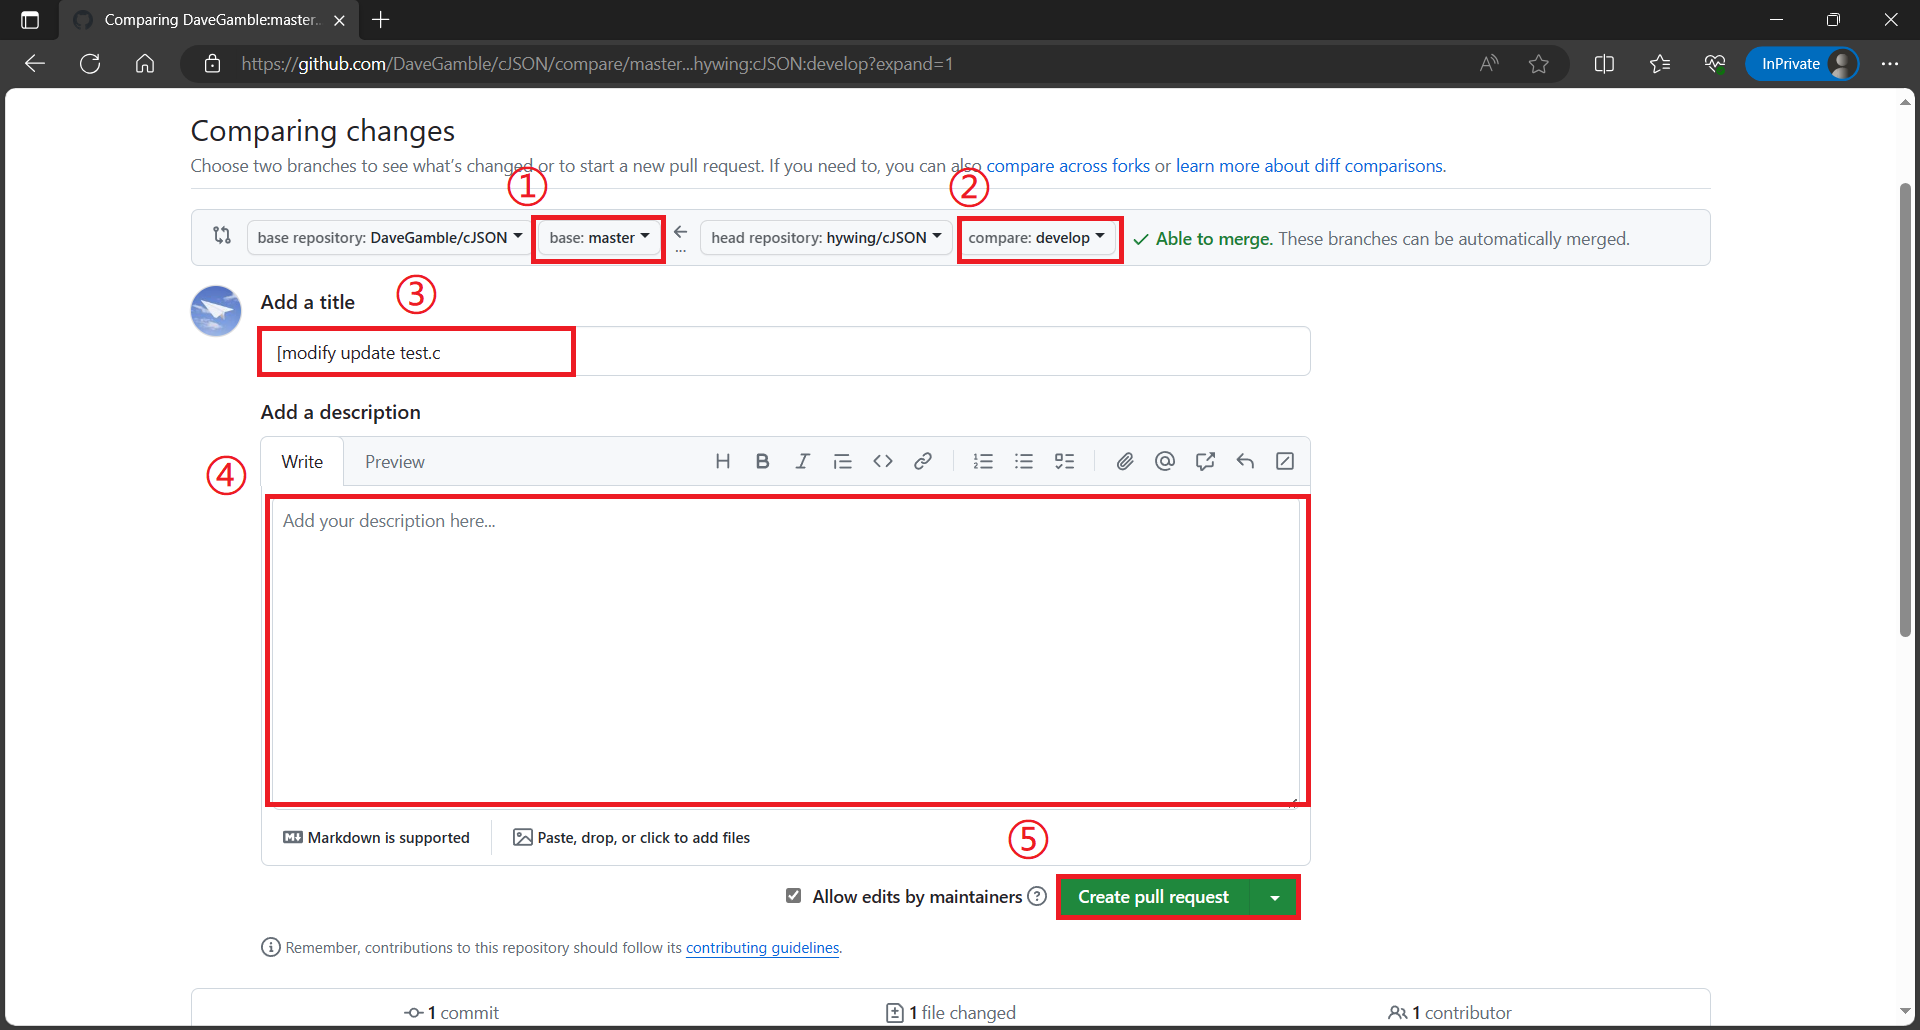Open compare across forks link
1920x1030 pixels.
[1068, 166]
